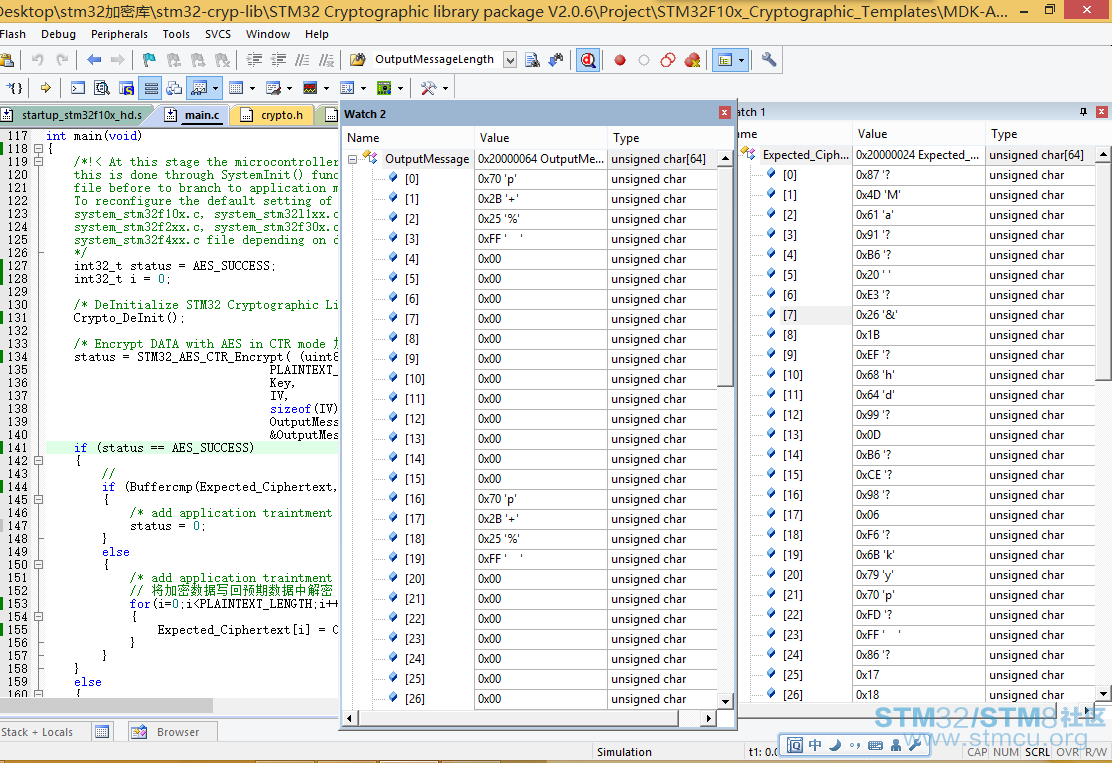Viewport: 1112px width, 763px height.
Task: Click the System Viewer green board icon
Action: point(384,88)
